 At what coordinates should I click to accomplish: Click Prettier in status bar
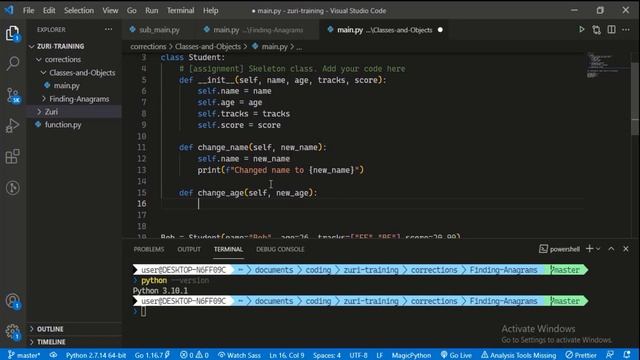pyautogui.click(x=581, y=355)
